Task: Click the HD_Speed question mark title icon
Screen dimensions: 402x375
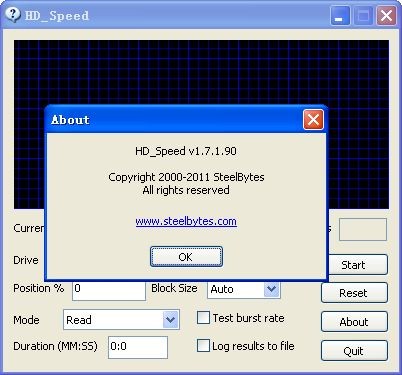Action: point(13,15)
